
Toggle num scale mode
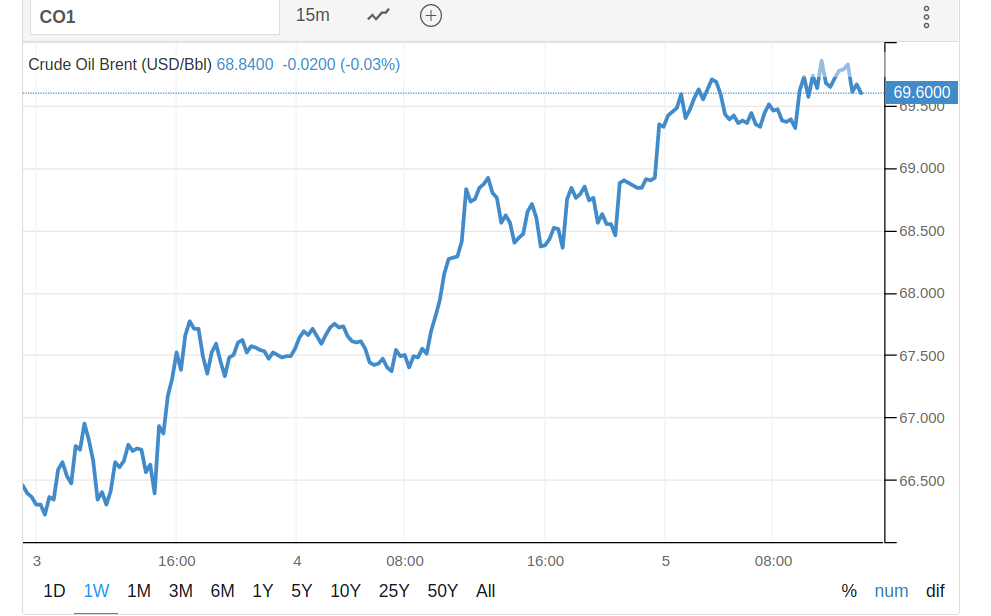891,591
